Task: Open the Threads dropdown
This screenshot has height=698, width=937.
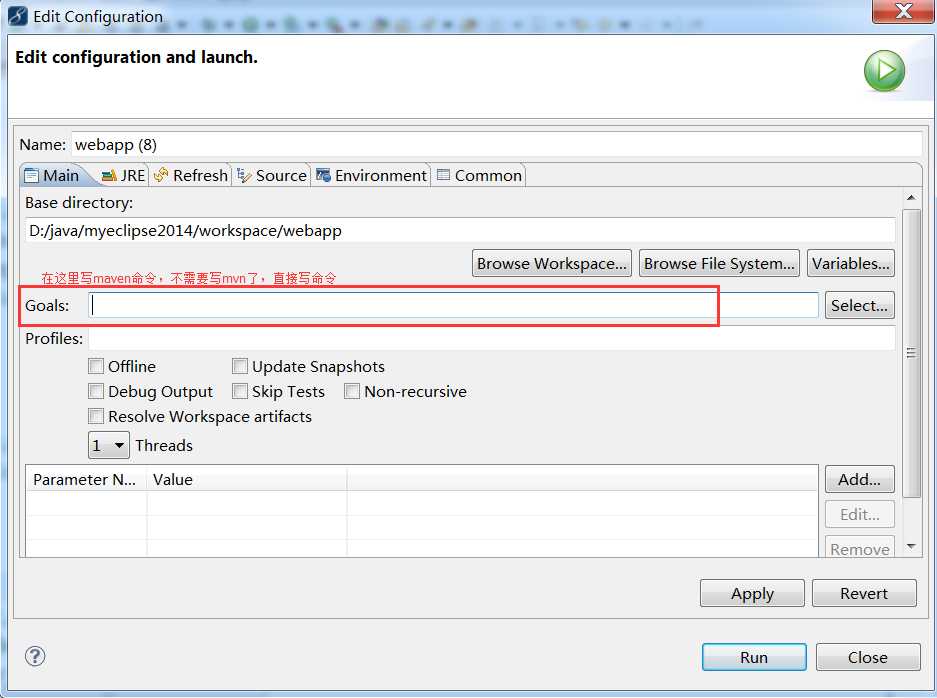Action: [109, 445]
